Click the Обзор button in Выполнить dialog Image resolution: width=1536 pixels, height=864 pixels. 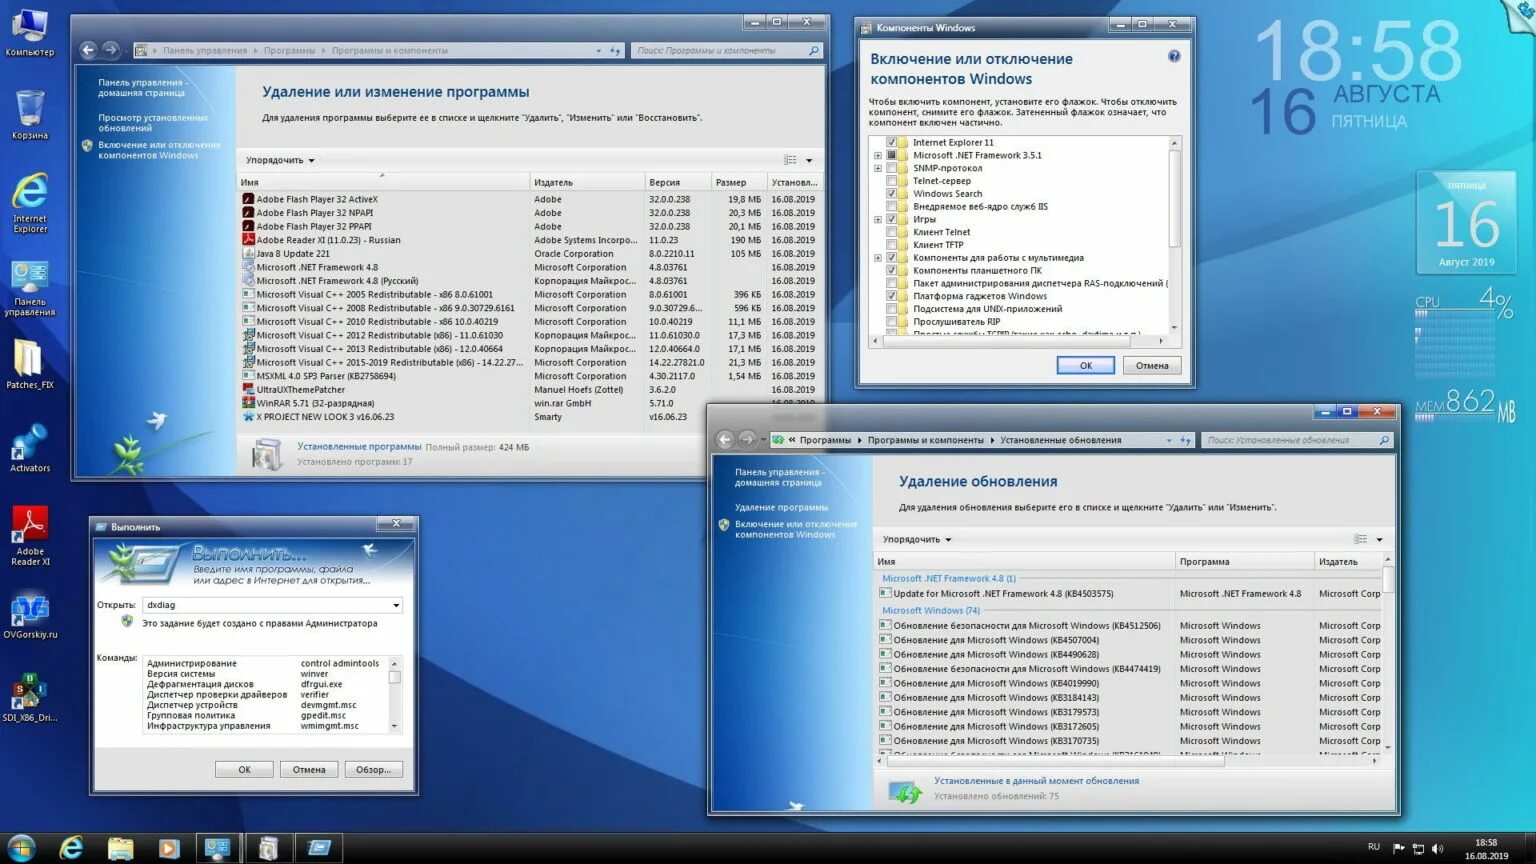373,769
